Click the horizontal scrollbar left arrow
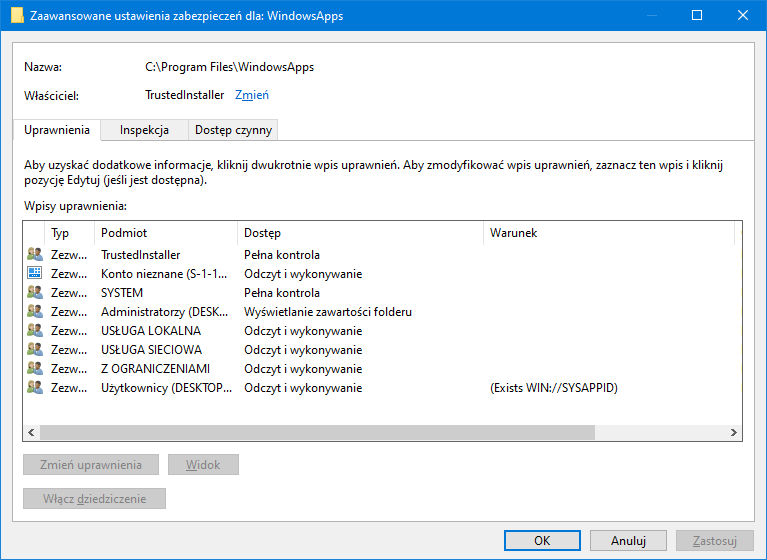 [31, 432]
